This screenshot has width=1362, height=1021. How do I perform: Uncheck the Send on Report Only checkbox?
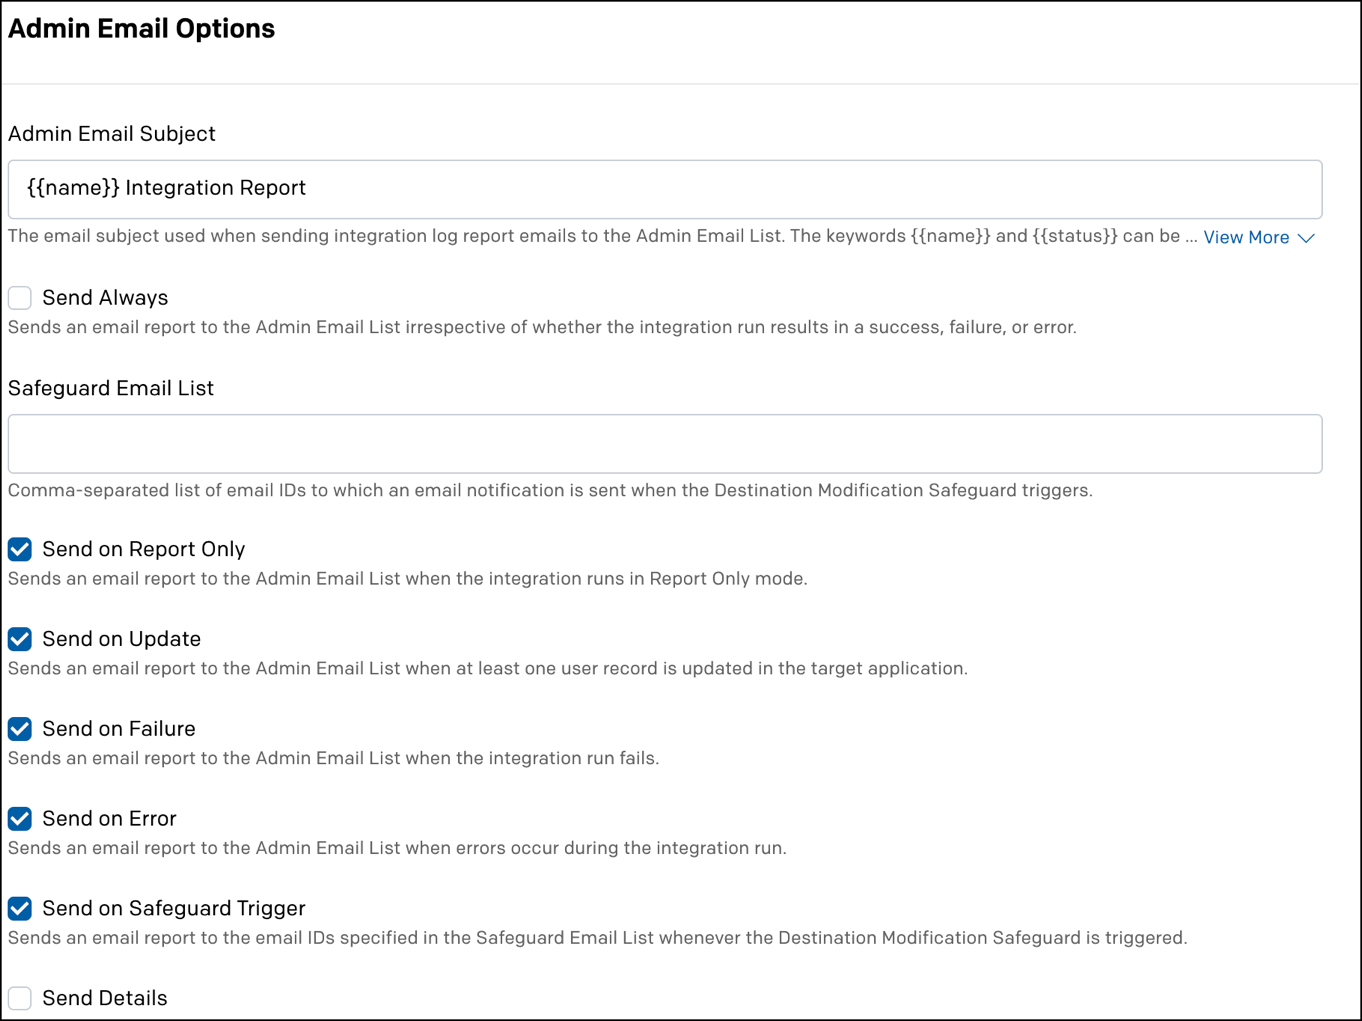pyautogui.click(x=20, y=549)
